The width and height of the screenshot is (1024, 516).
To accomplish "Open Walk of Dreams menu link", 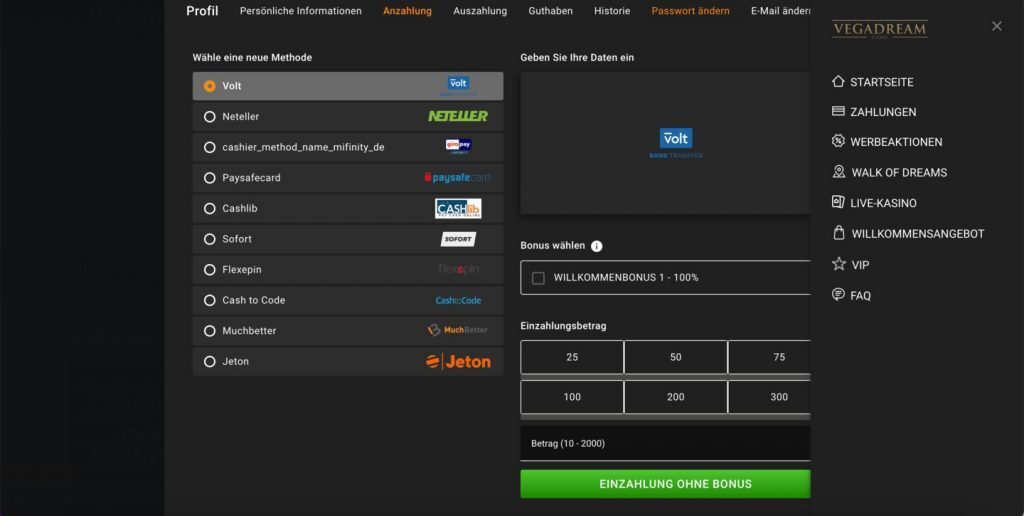I will point(899,173).
